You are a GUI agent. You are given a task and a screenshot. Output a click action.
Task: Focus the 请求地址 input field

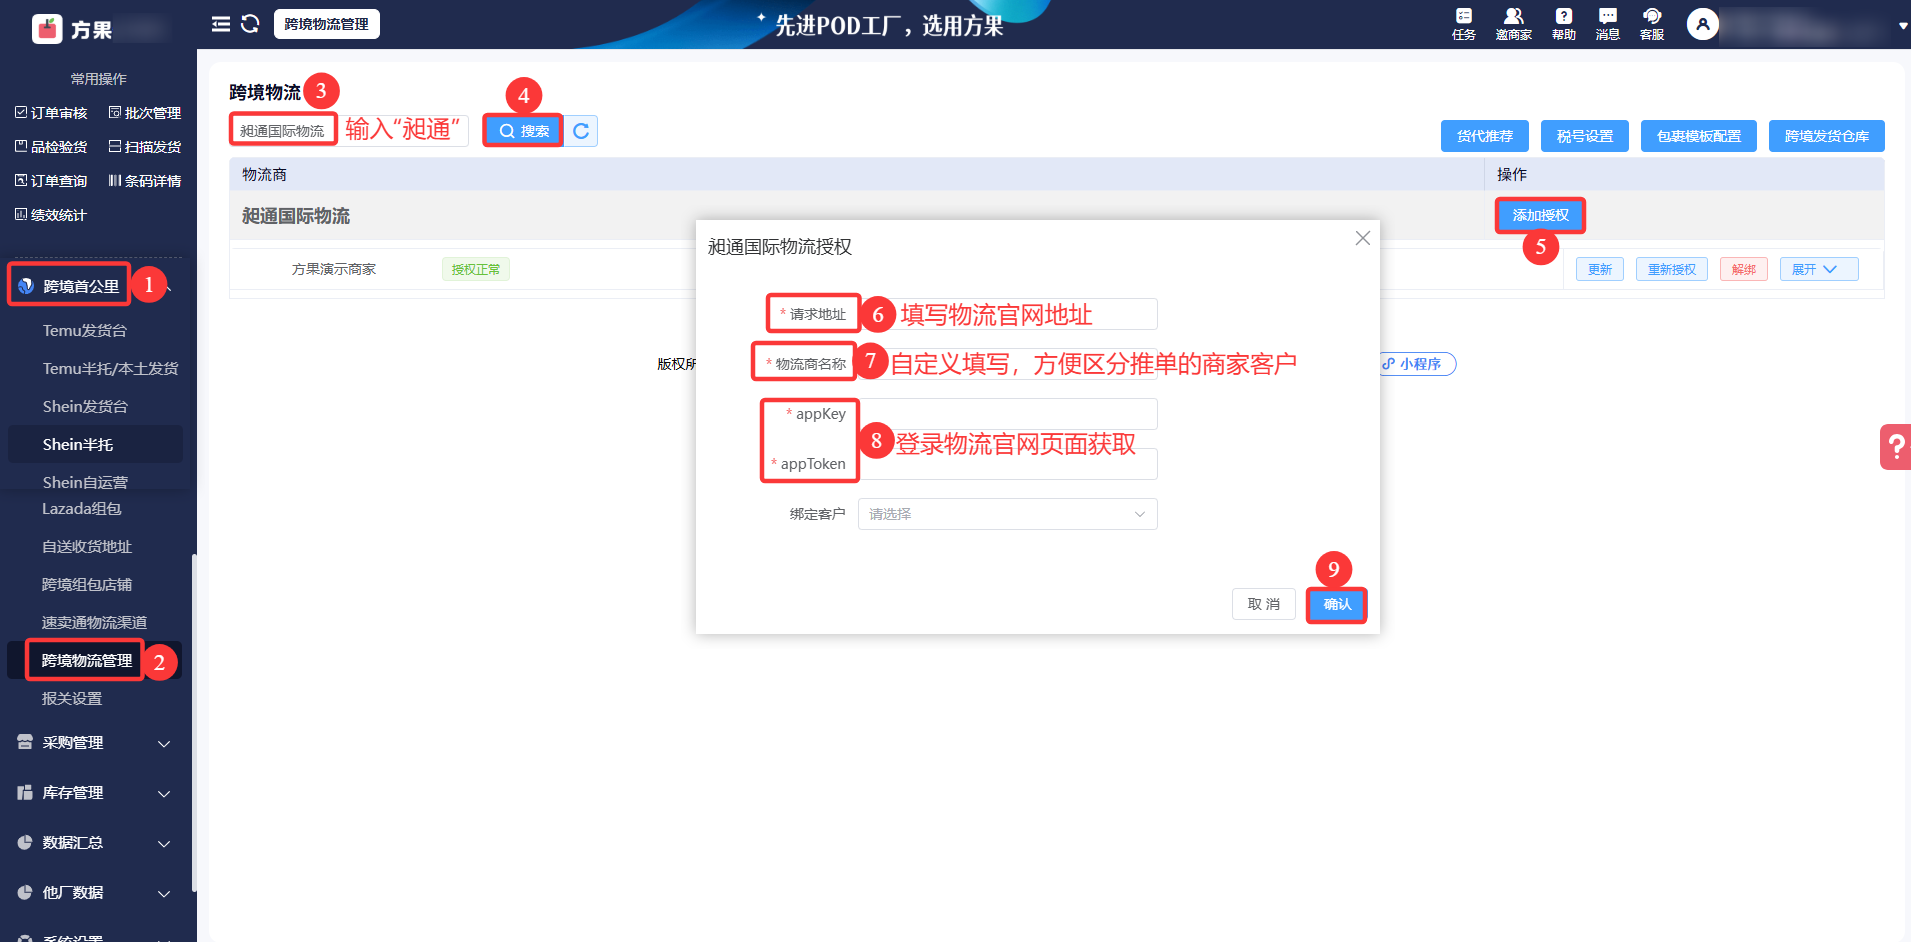pyautogui.click(x=1007, y=314)
